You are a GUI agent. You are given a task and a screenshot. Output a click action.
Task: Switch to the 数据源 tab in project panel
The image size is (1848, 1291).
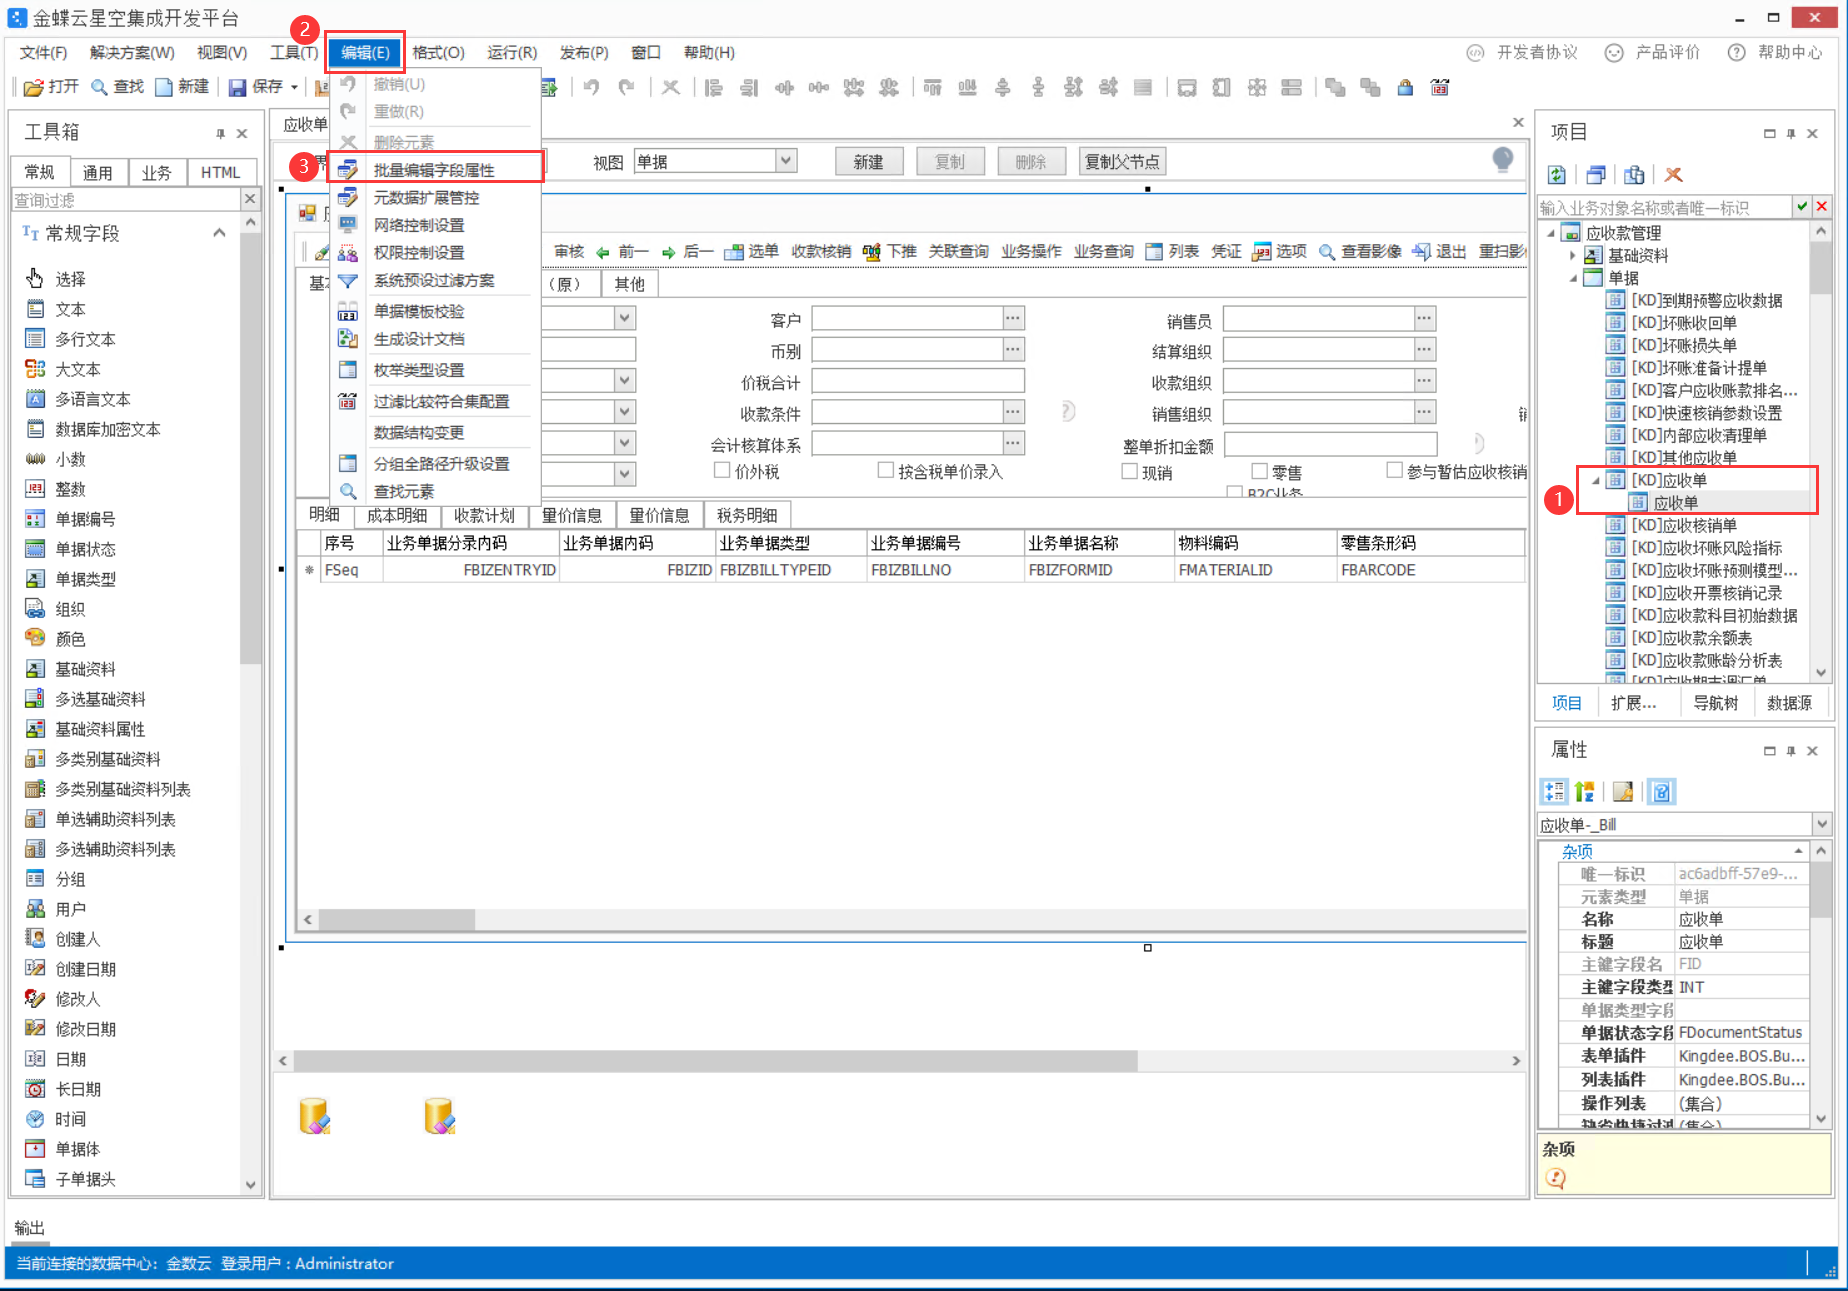pos(1789,703)
